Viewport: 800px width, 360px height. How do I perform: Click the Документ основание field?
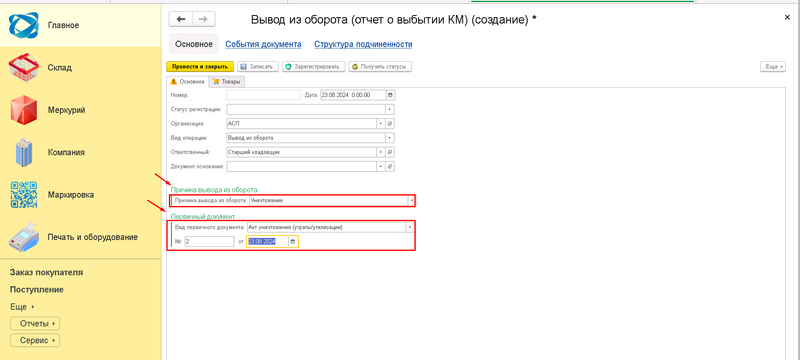tap(301, 166)
